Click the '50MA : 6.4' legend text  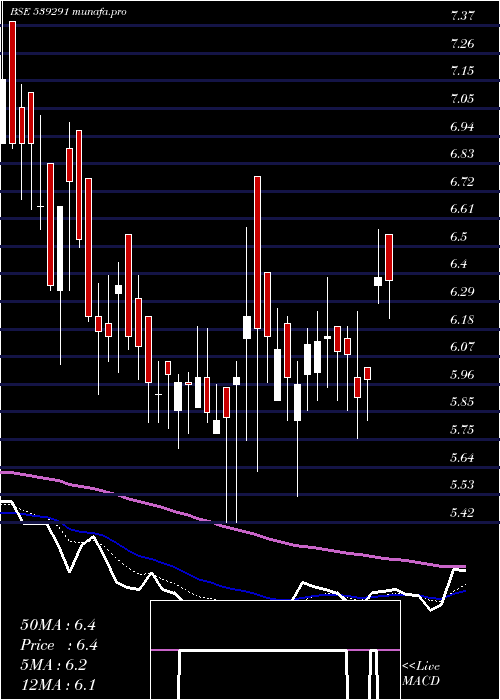[x=58, y=625]
